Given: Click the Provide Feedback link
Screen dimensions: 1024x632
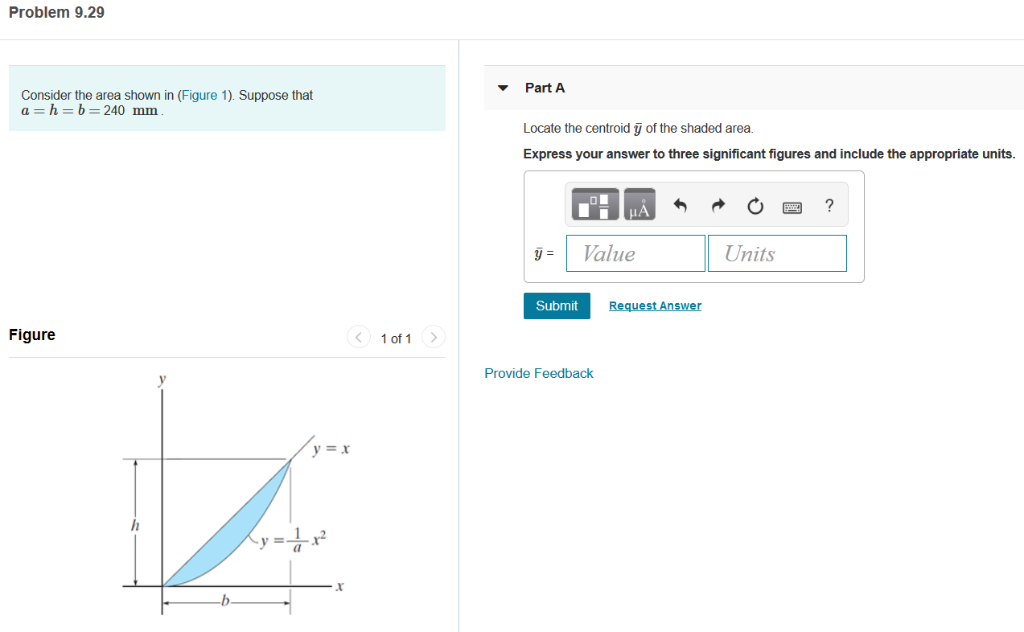Looking at the screenshot, I should [539, 373].
